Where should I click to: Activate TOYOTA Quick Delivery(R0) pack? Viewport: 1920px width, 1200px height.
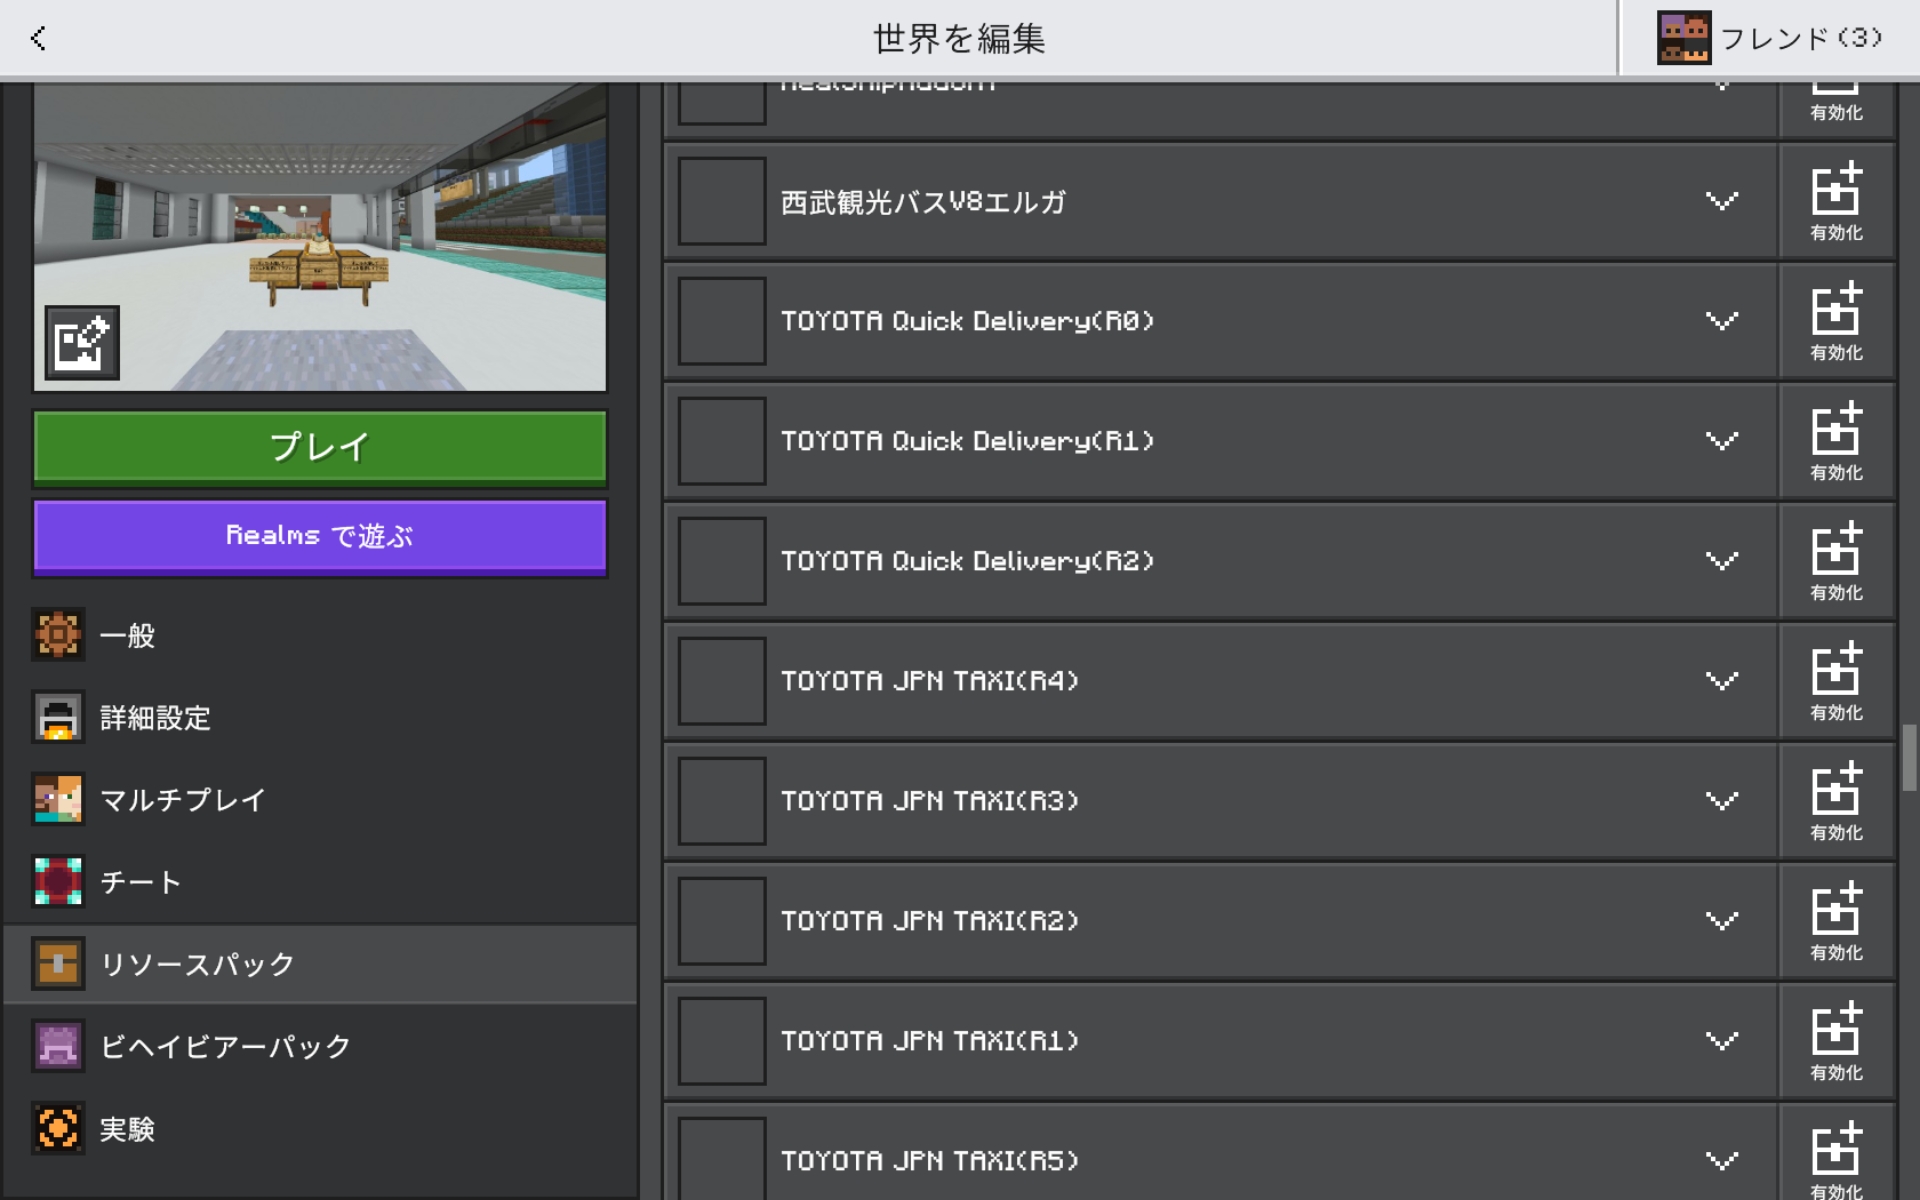(1836, 321)
